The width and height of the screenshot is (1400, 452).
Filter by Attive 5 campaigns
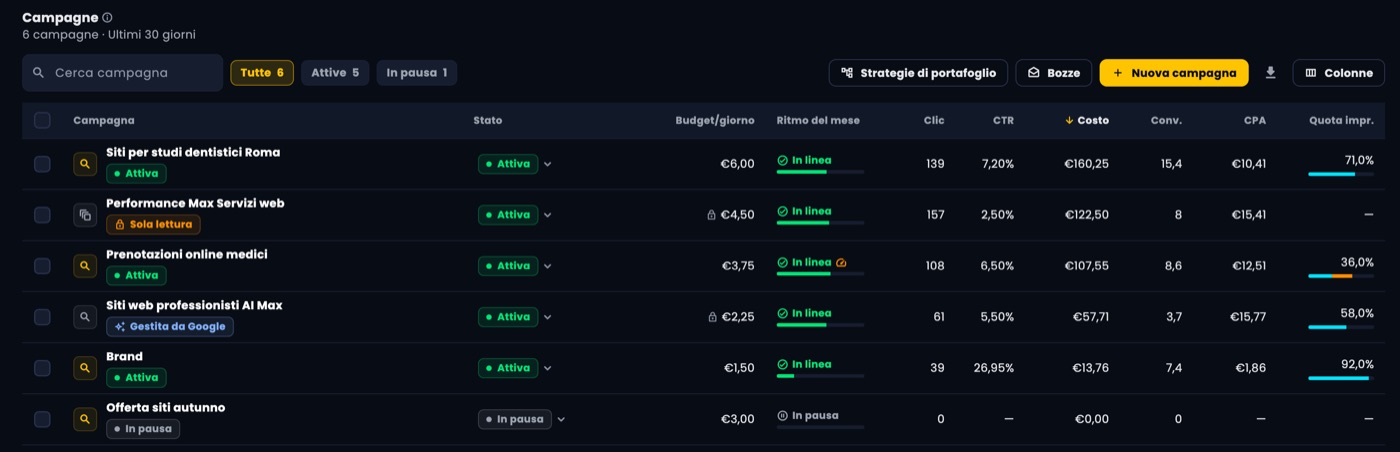tap(335, 73)
